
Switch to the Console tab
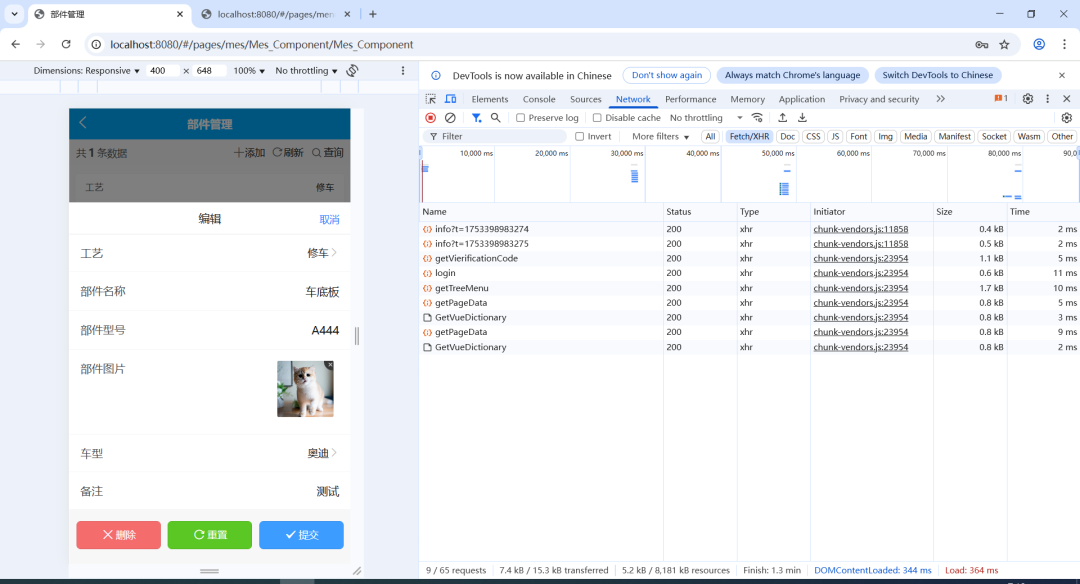(539, 99)
